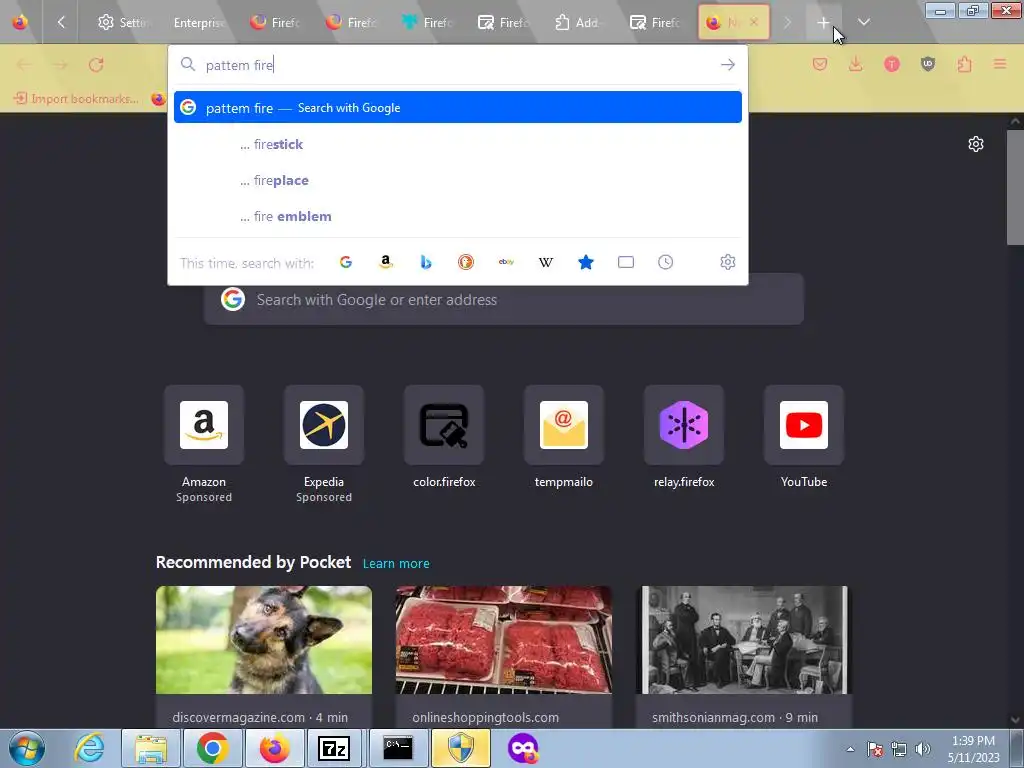
Task: Open the Extensions puzzle icon
Action: (x=964, y=64)
